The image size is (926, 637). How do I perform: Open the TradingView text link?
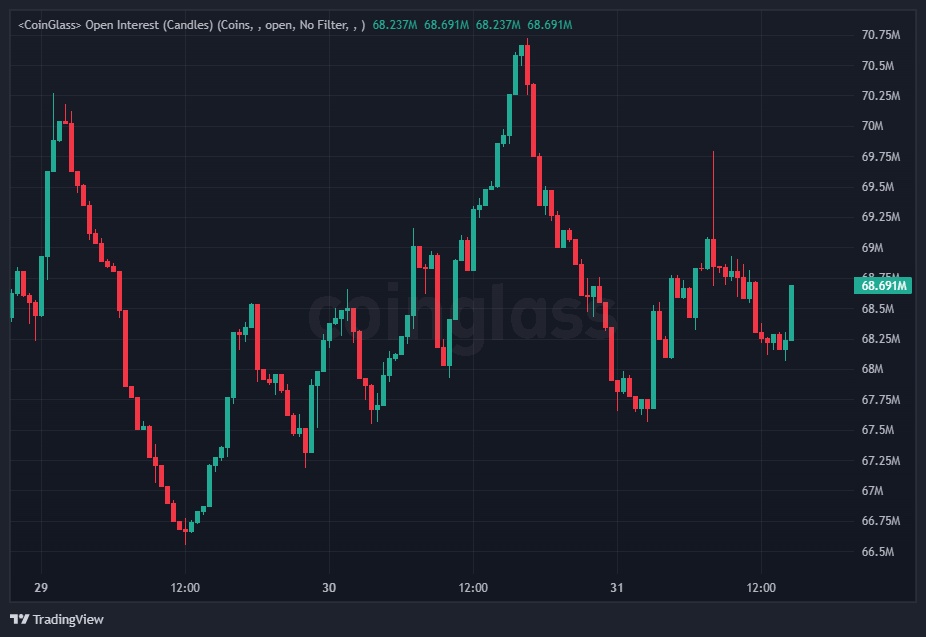(x=67, y=619)
